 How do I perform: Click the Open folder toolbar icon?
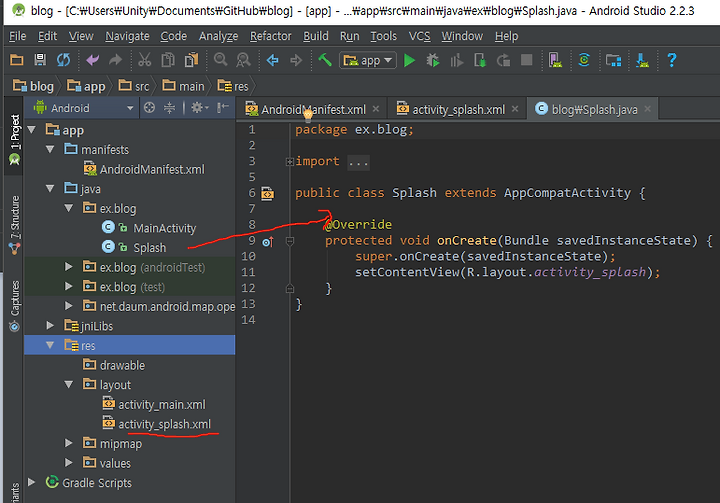click(17, 60)
